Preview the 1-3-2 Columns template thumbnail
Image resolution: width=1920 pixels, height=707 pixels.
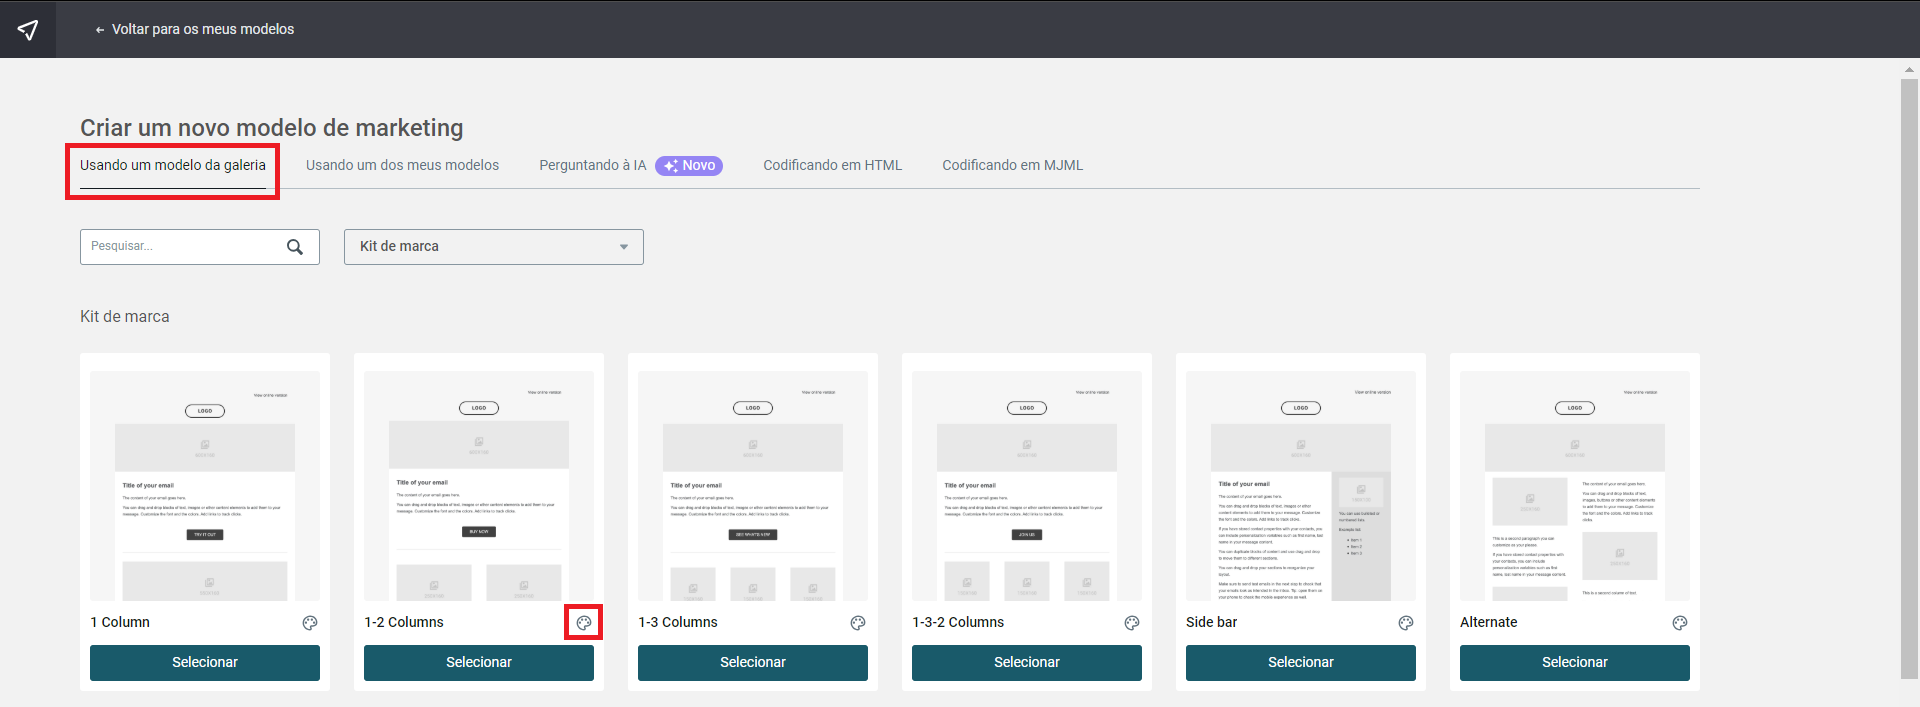point(1027,486)
